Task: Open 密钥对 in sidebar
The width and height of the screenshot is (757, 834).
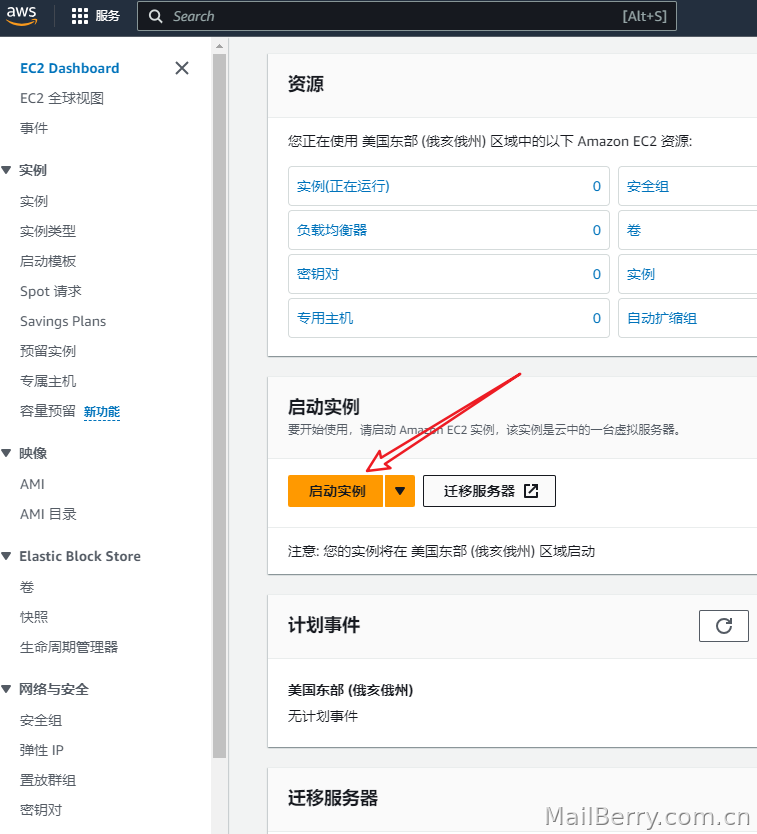Action: (41, 810)
